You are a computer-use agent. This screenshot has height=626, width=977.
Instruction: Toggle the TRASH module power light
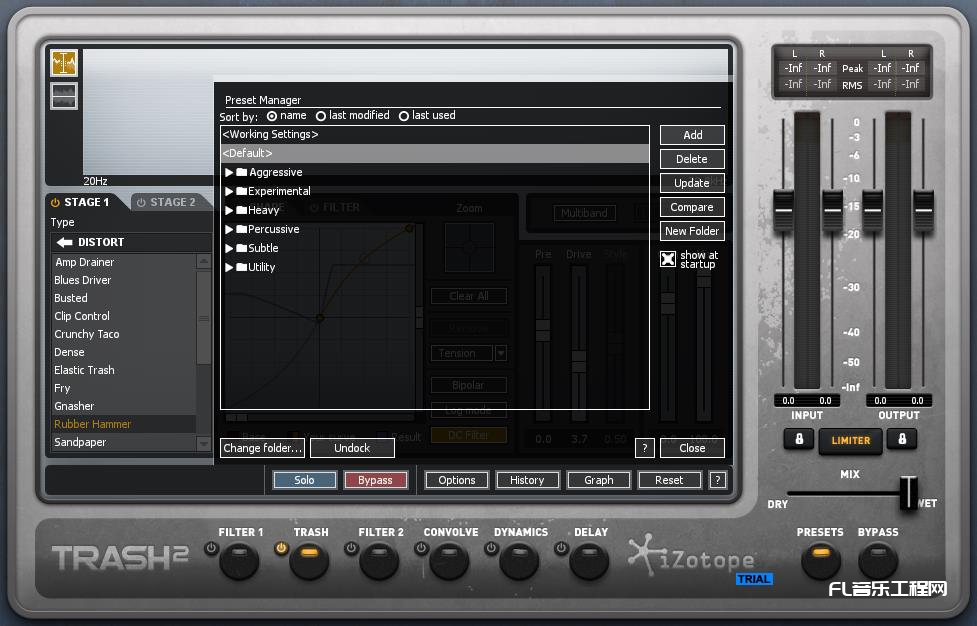point(281,547)
